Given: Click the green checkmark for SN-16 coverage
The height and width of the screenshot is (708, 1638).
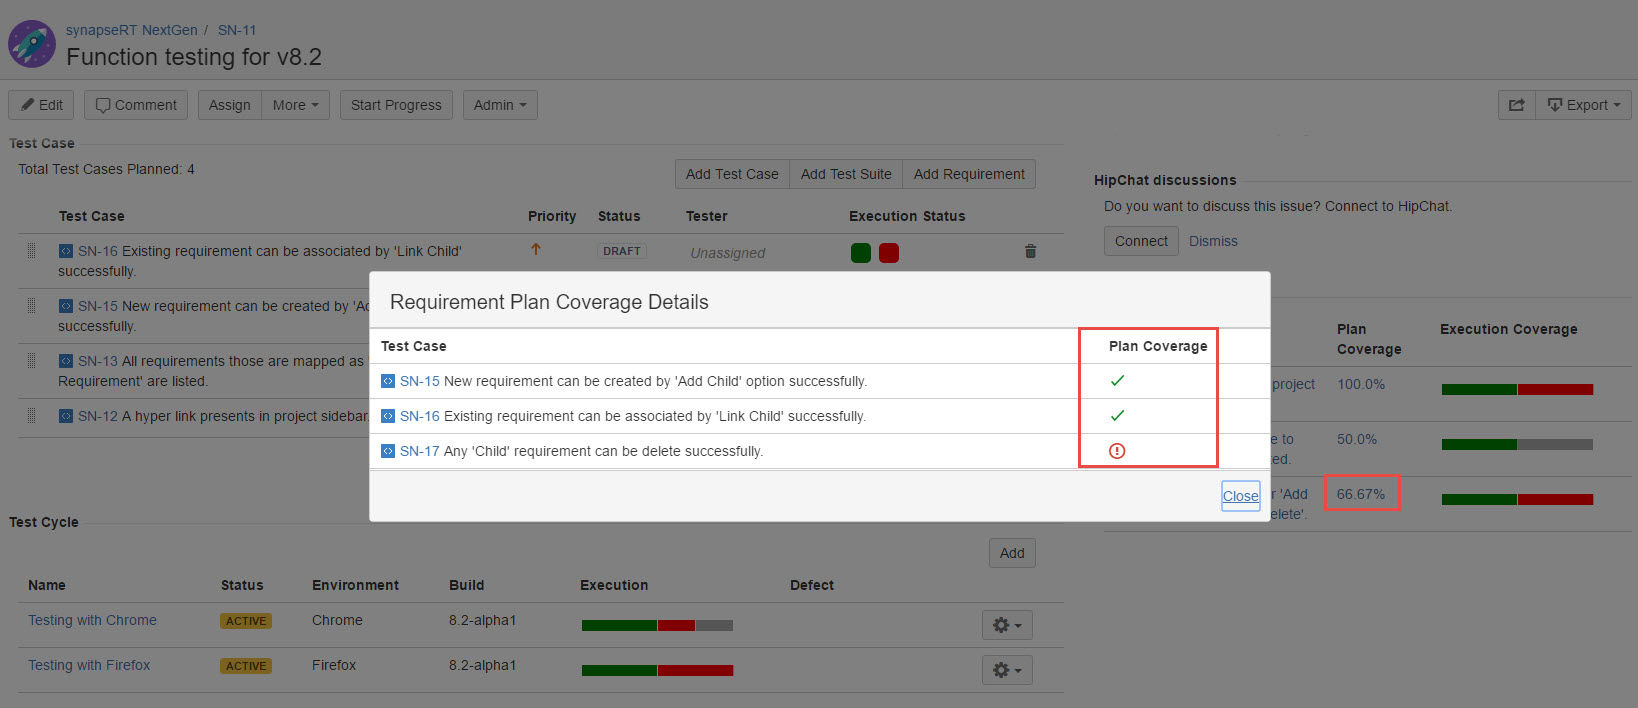Looking at the screenshot, I should [1117, 415].
